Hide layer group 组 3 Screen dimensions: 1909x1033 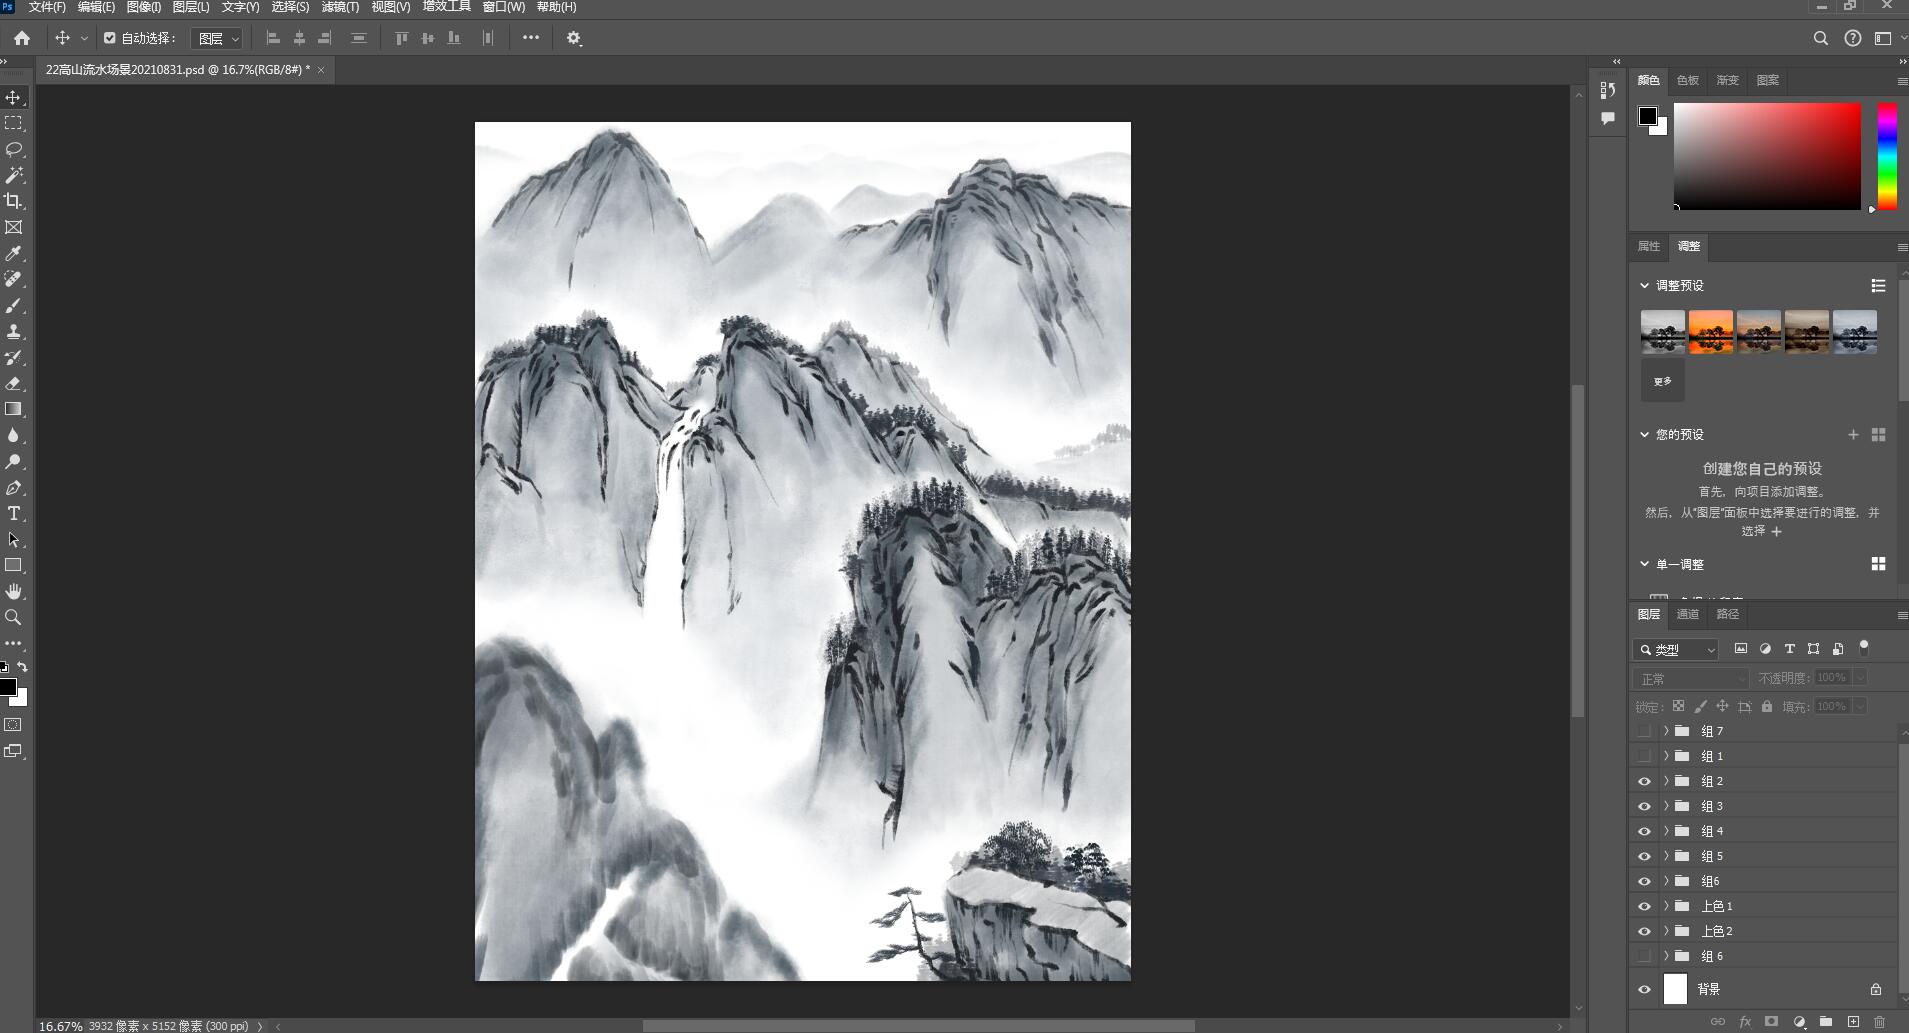(1644, 806)
